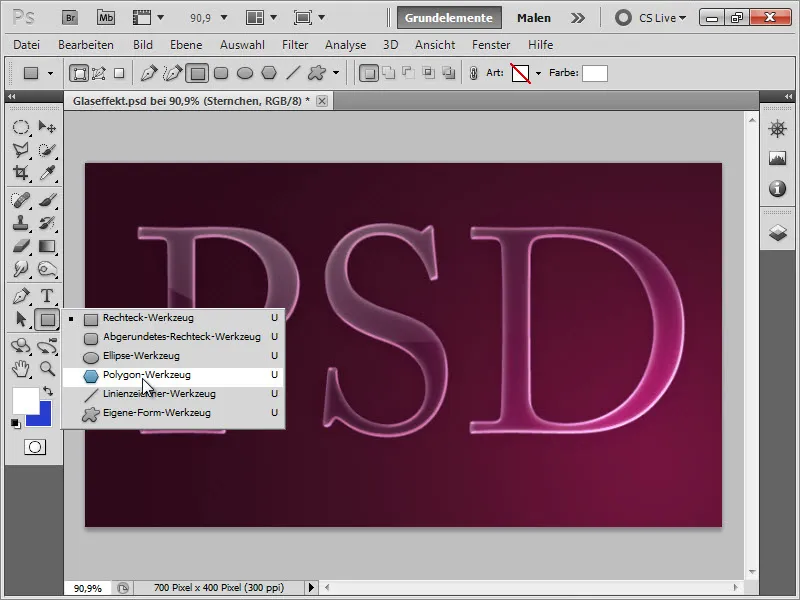
Task: Select the Eraser tool
Action: click(21, 246)
